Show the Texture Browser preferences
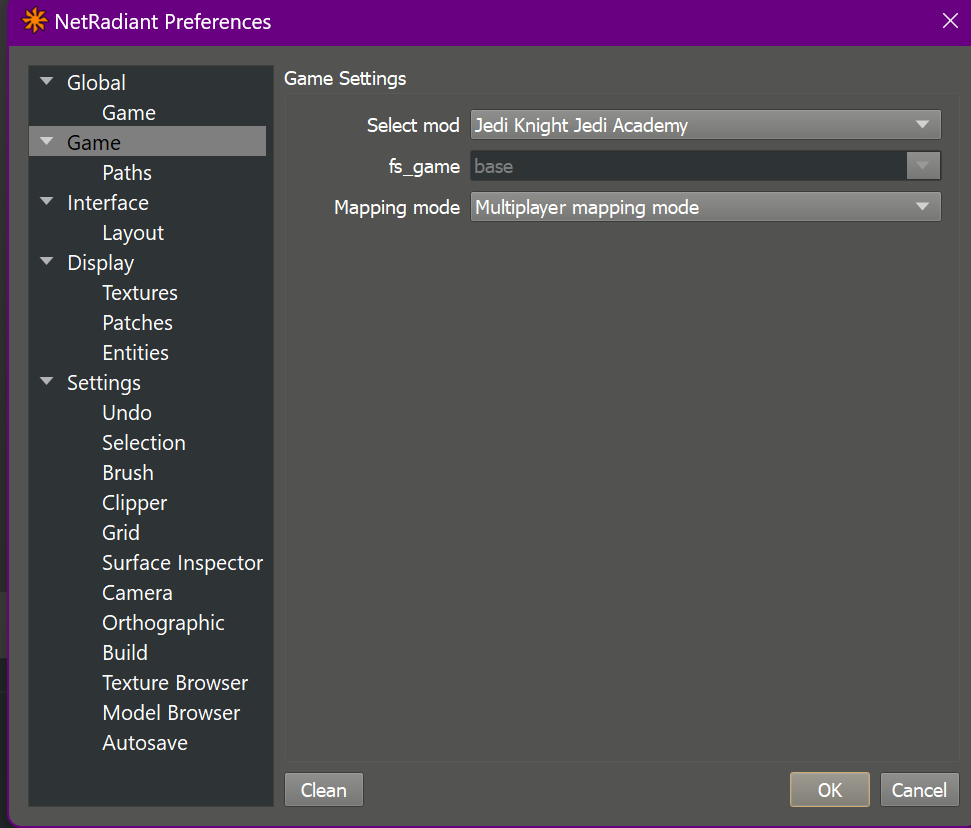 pyautogui.click(x=175, y=683)
